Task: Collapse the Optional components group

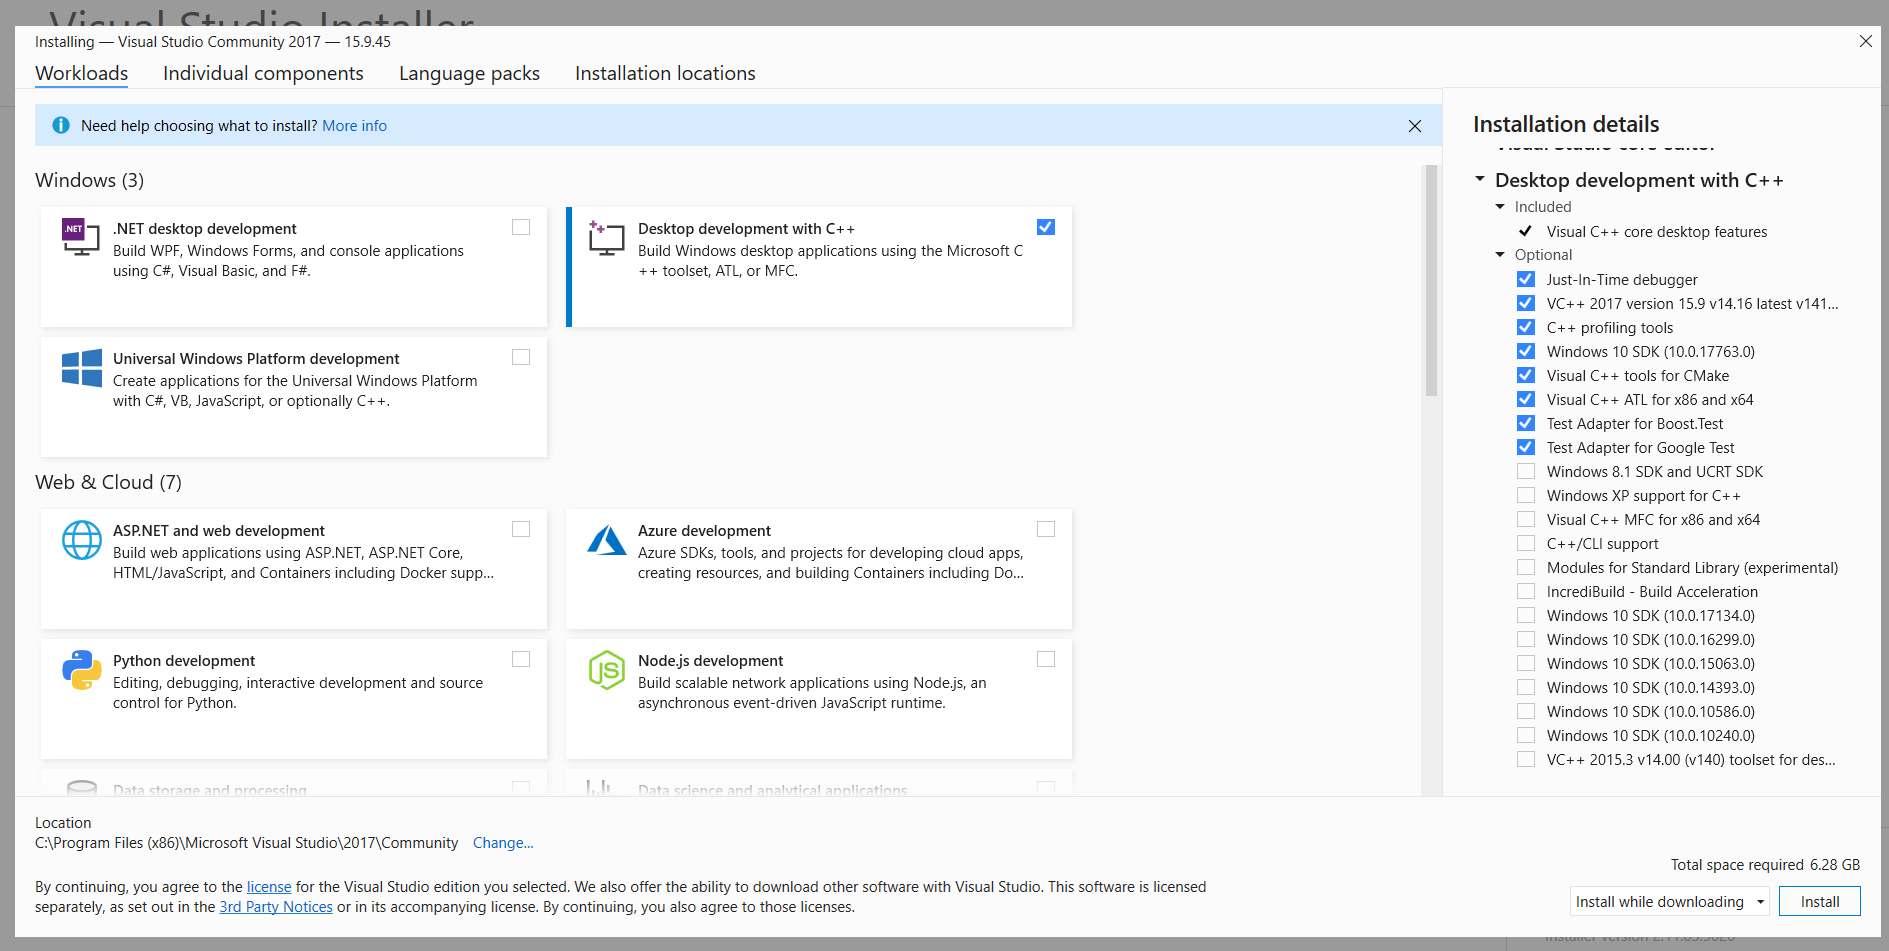Action: click(1500, 254)
